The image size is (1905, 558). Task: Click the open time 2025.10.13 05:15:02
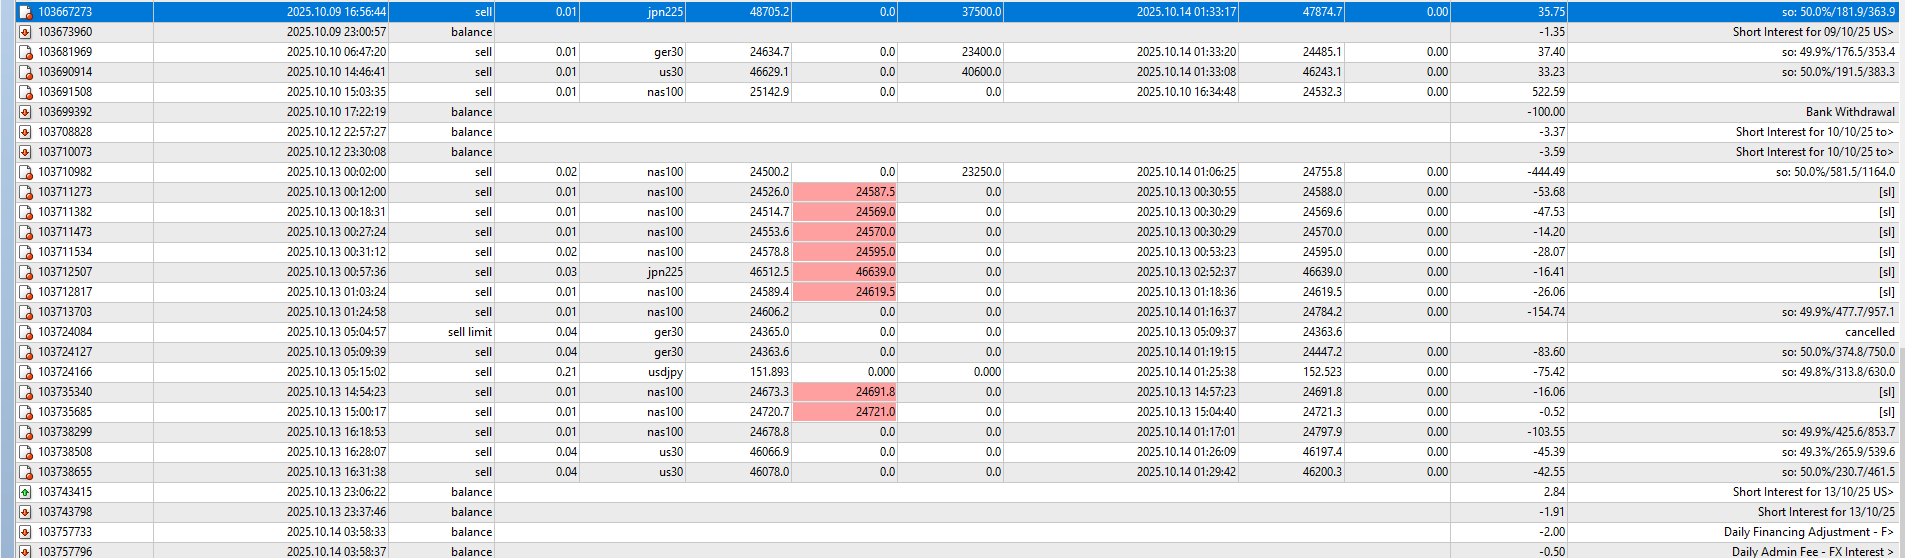(x=336, y=372)
